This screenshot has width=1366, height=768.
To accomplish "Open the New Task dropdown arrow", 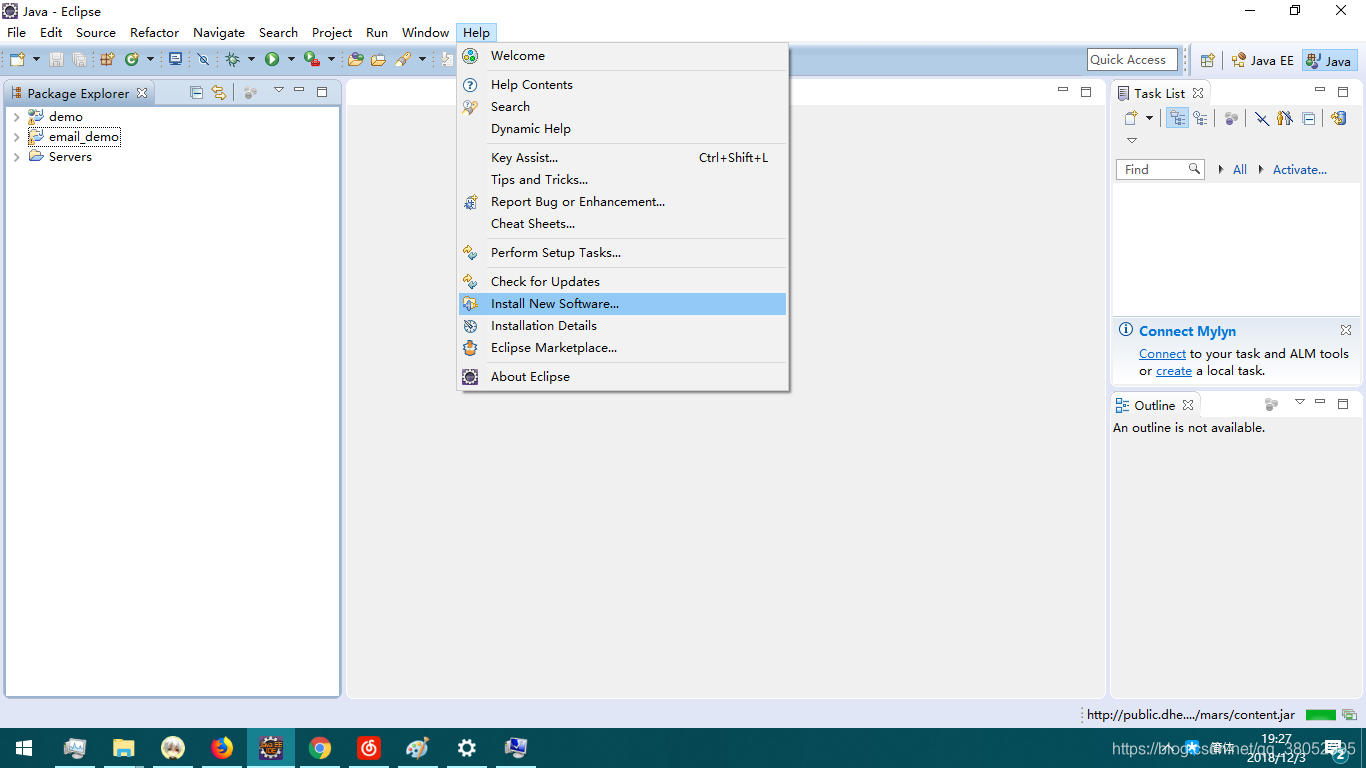I will 1149,118.
